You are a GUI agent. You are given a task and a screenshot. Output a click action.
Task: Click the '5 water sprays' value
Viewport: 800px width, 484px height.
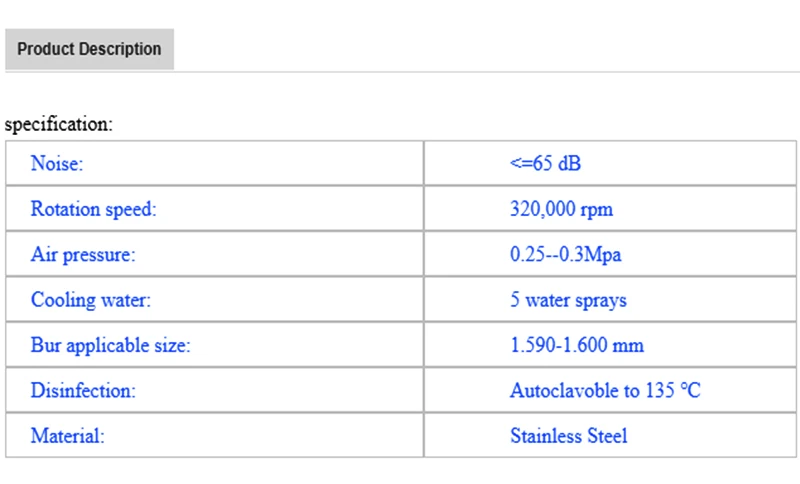click(x=568, y=300)
